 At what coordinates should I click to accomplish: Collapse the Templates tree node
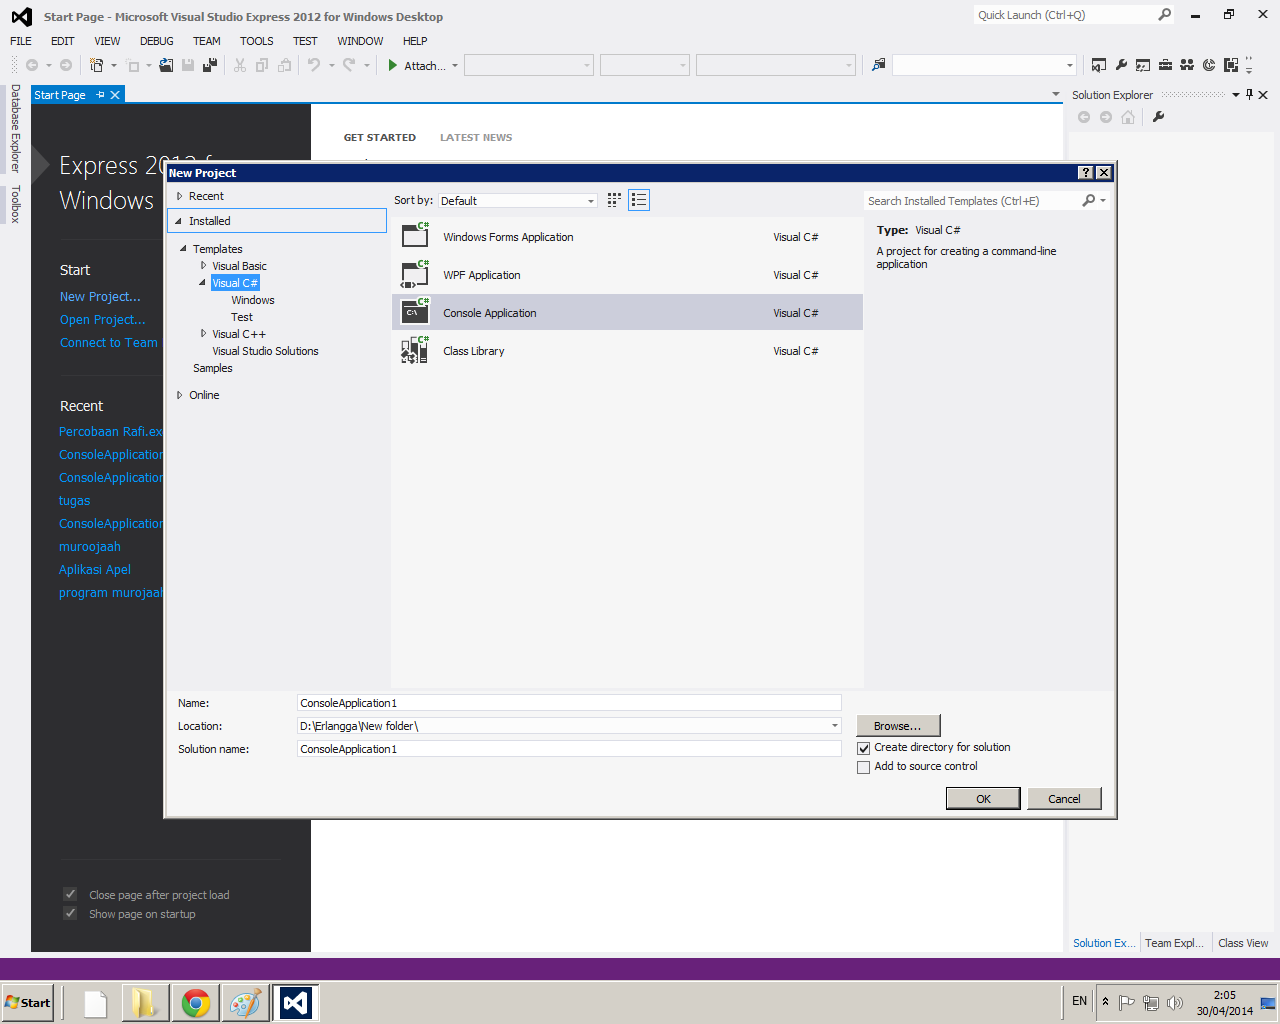[x=184, y=248]
